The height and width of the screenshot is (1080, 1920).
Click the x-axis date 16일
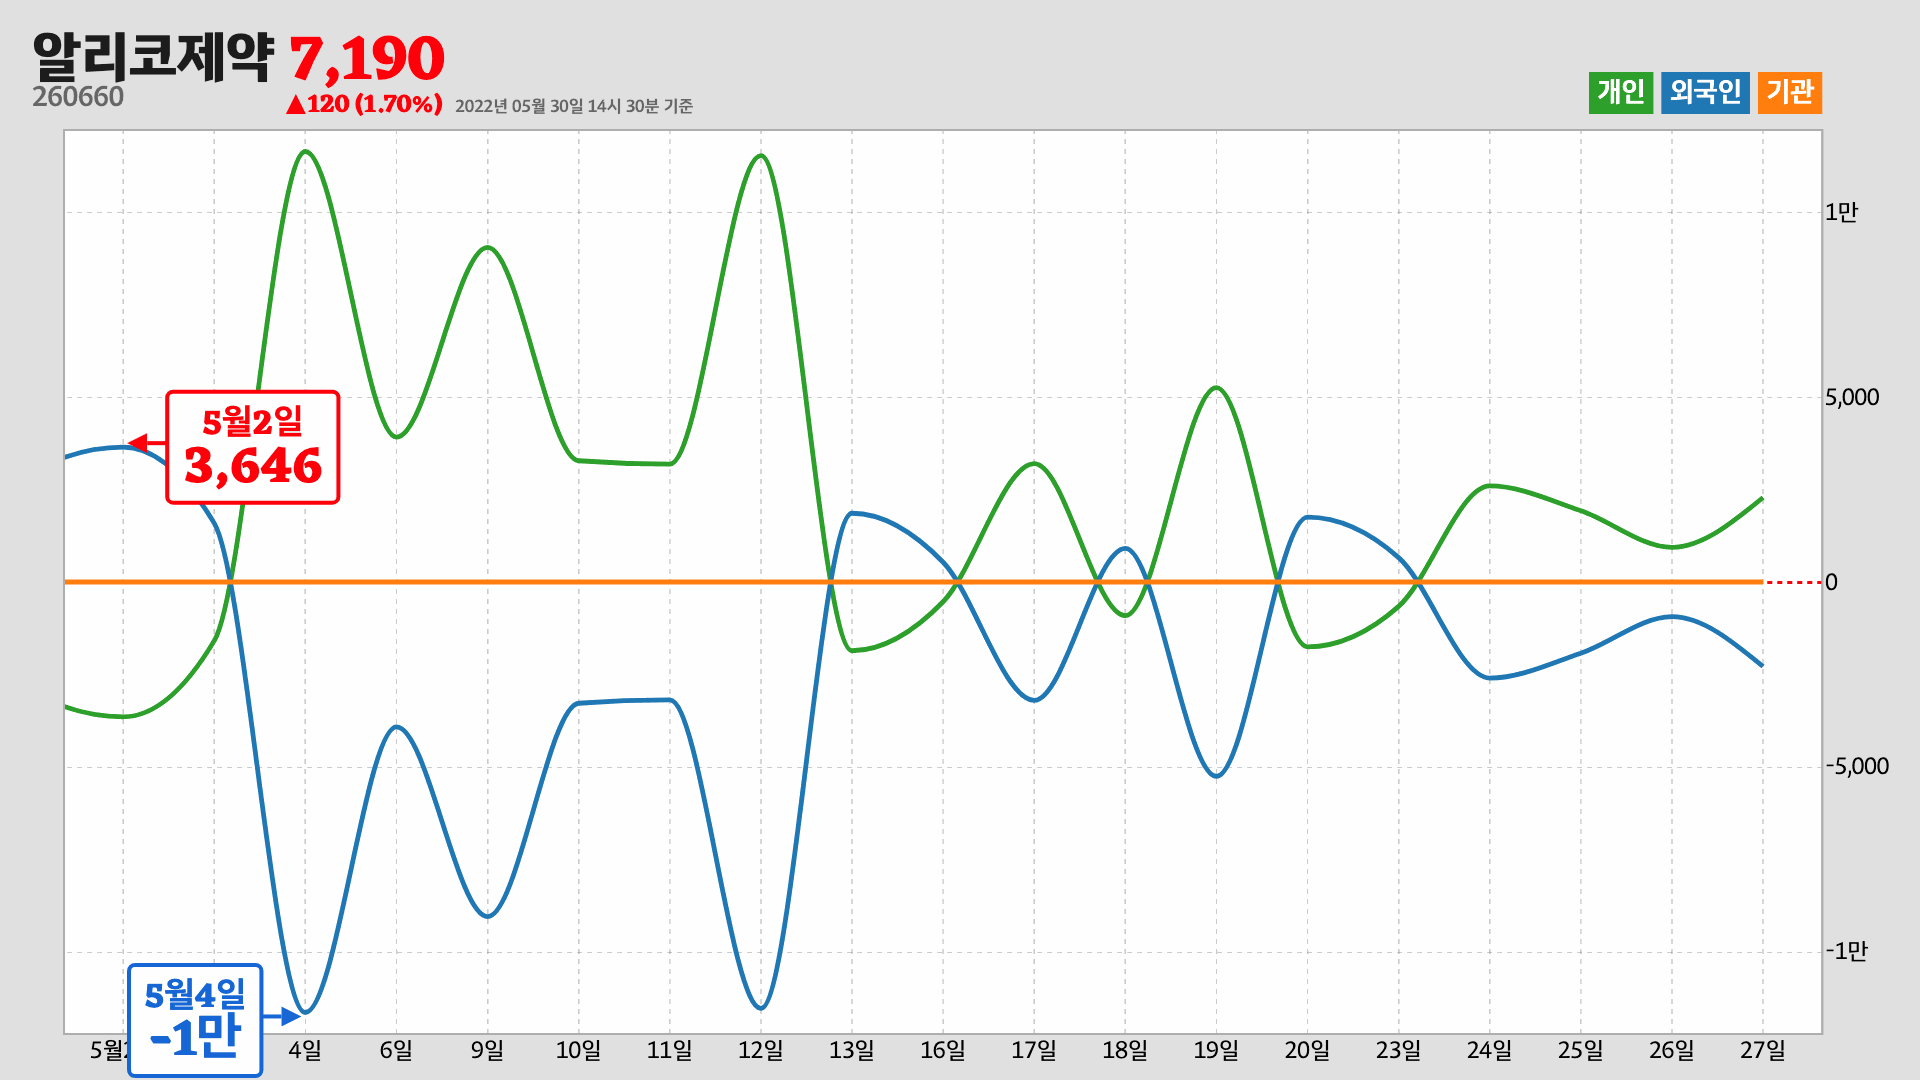coord(943,1050)
